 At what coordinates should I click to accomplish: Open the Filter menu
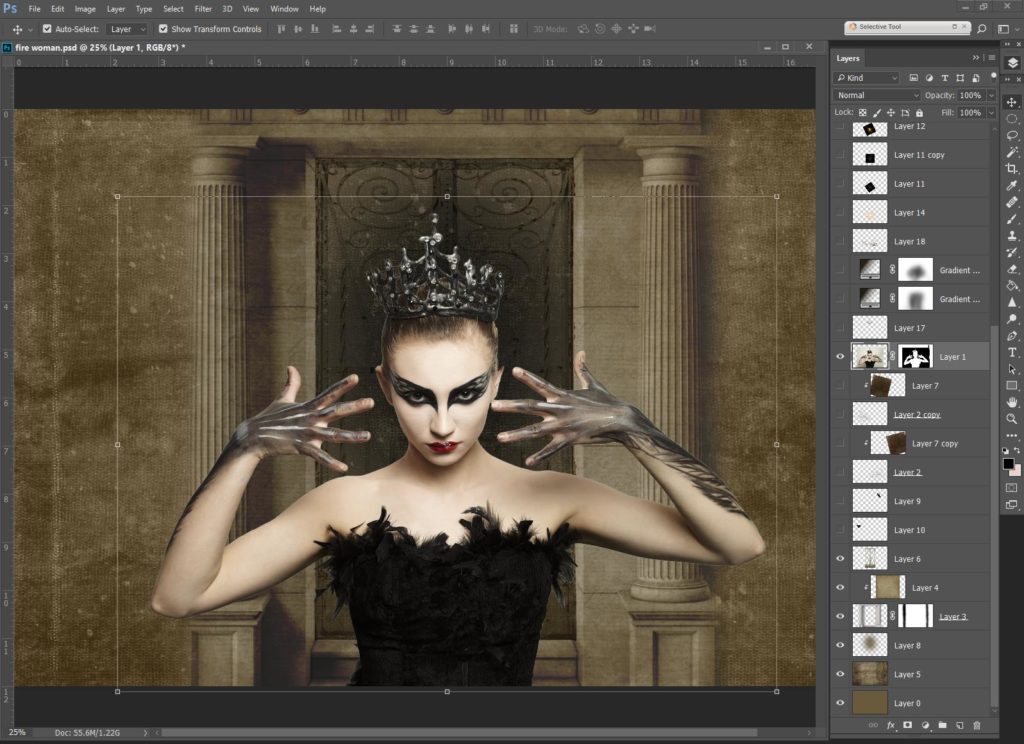203,9
